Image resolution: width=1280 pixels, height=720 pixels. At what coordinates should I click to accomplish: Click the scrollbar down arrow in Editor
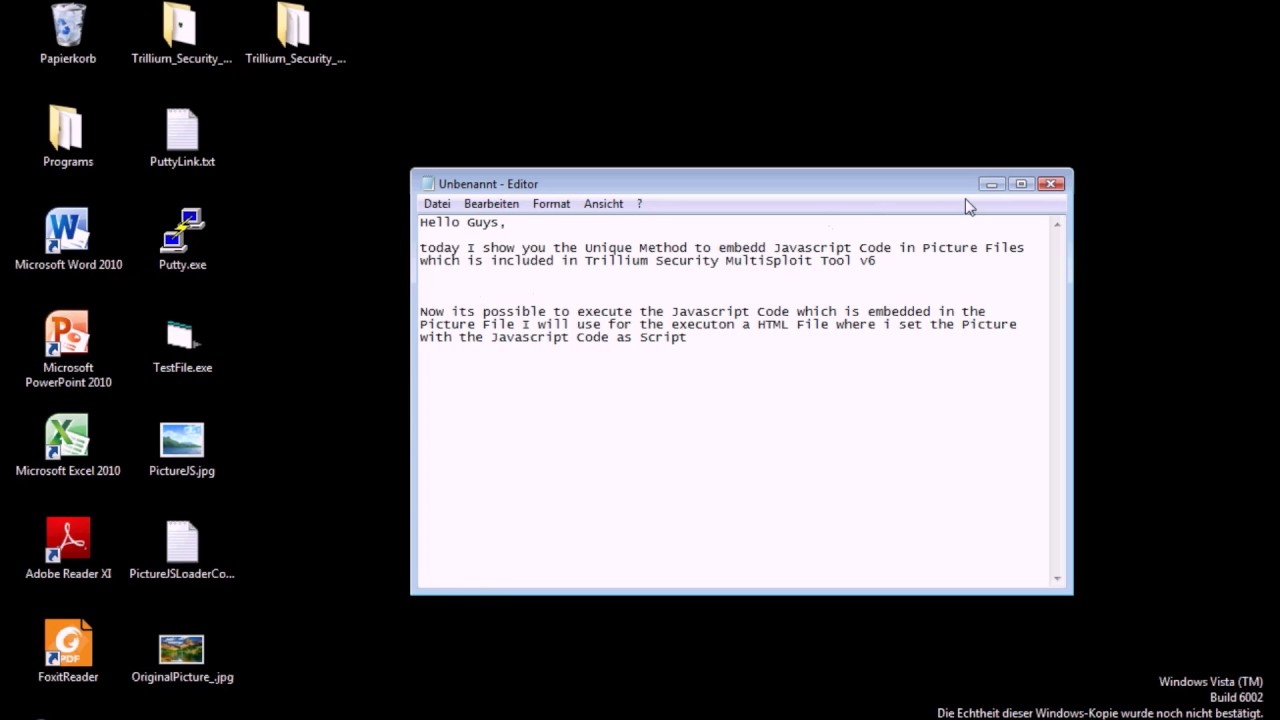coord(1057,578)
